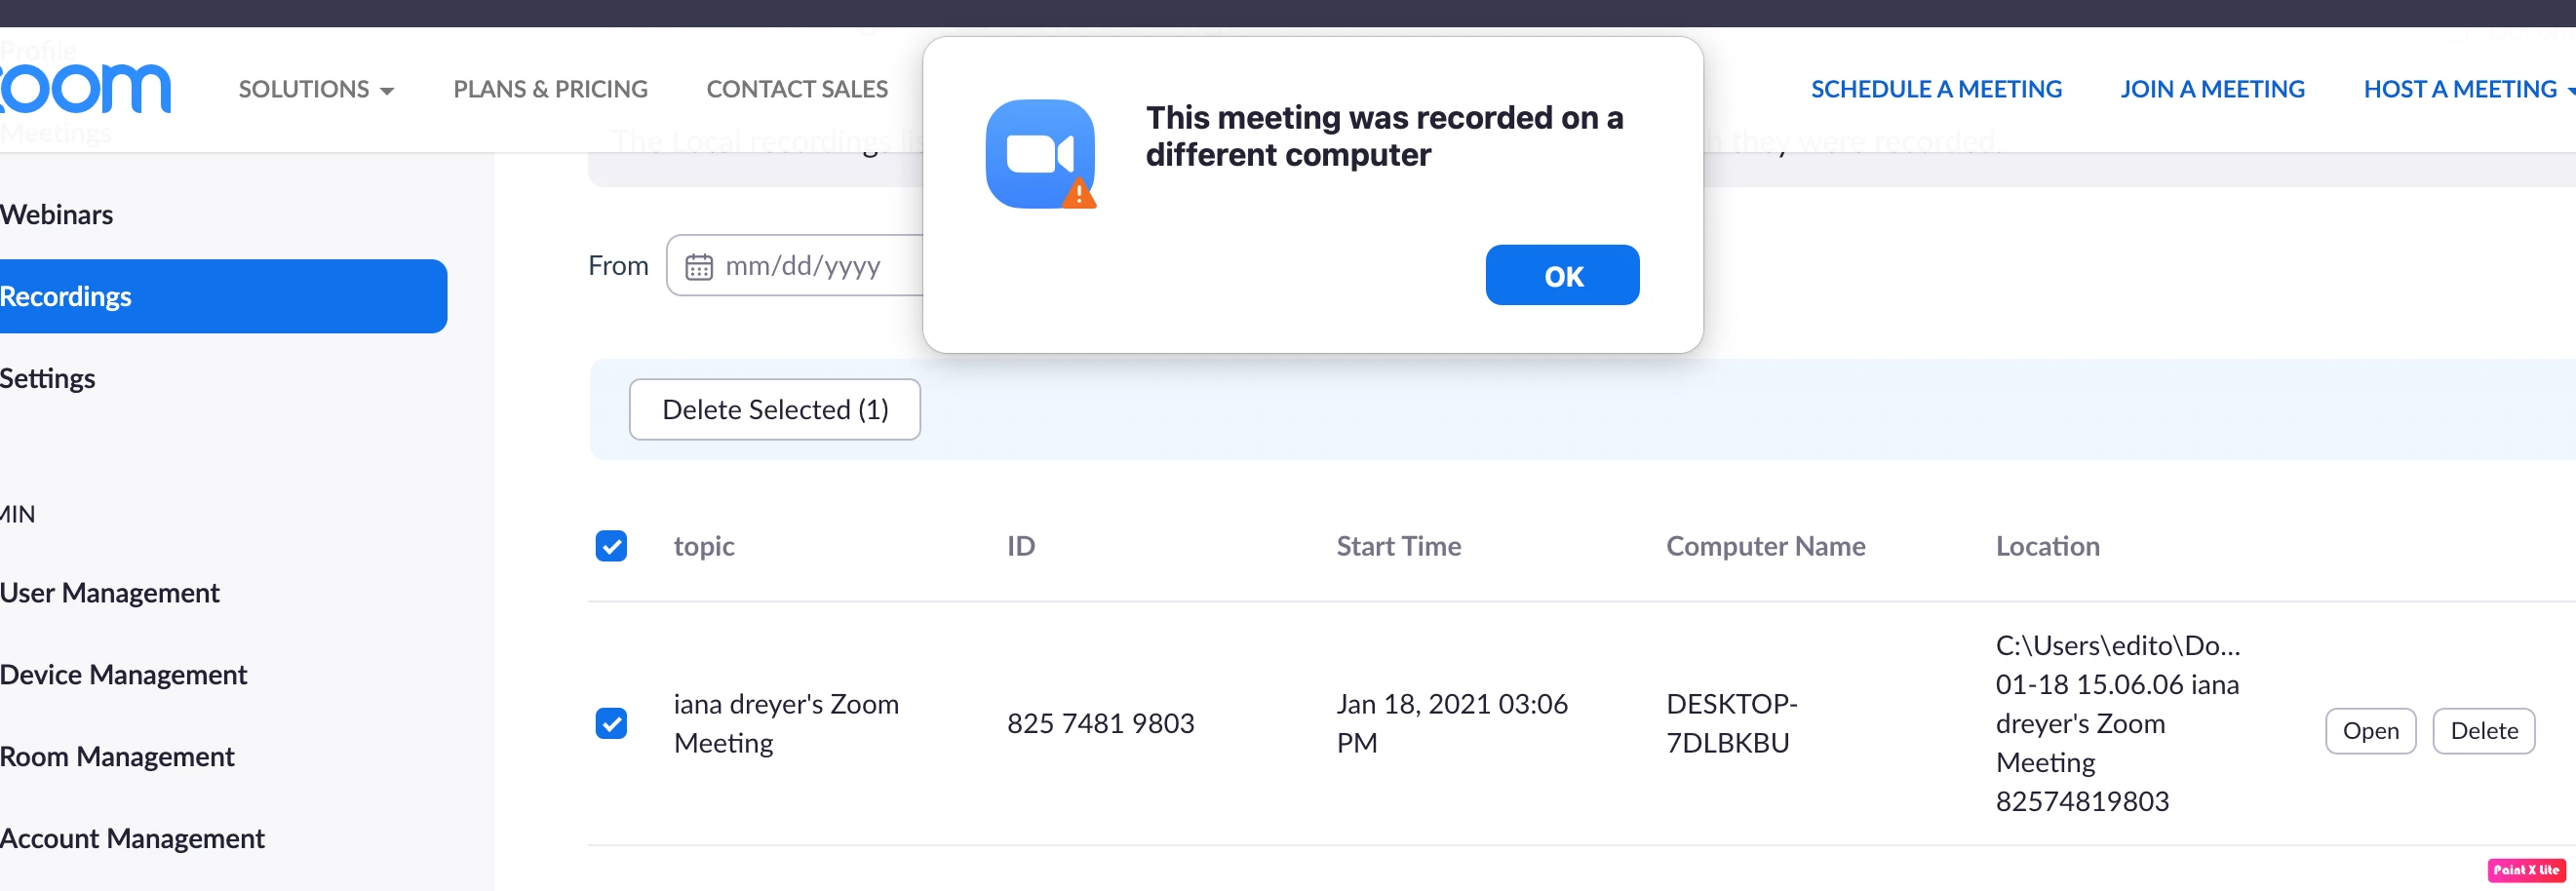Open the recording with Open button
The height and width of the screenshot is (891, 2576).
pos(2370,731)
